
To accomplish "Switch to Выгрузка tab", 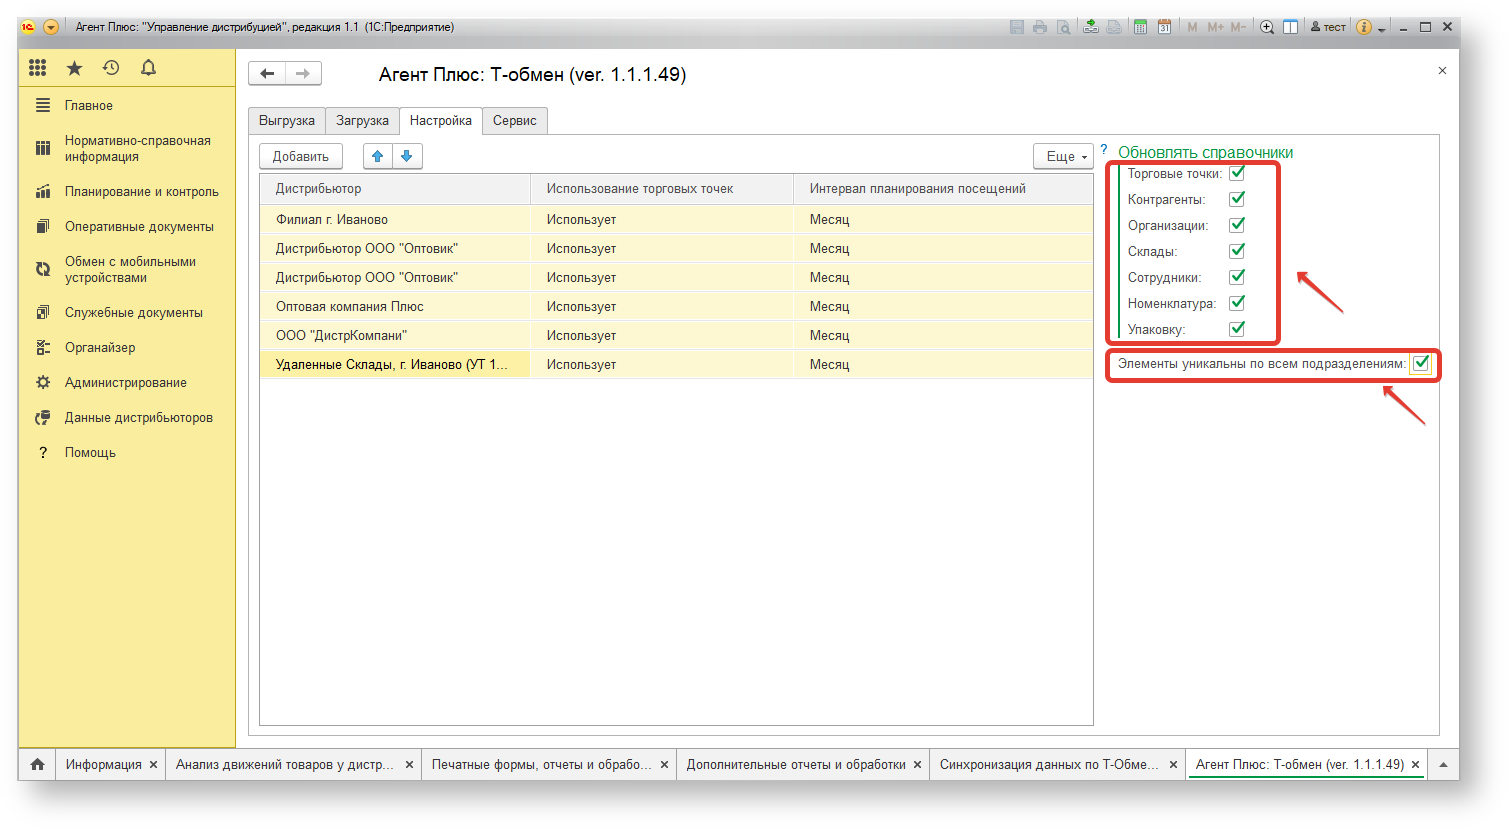I will (287, 121).
